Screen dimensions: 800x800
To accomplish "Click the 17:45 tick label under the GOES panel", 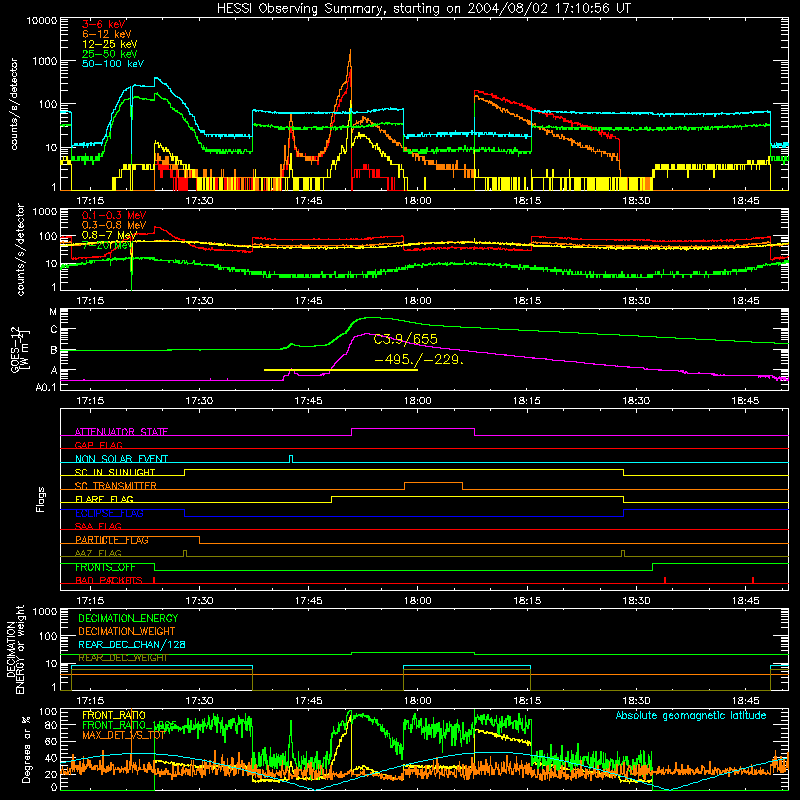I will tap(308, 401).
